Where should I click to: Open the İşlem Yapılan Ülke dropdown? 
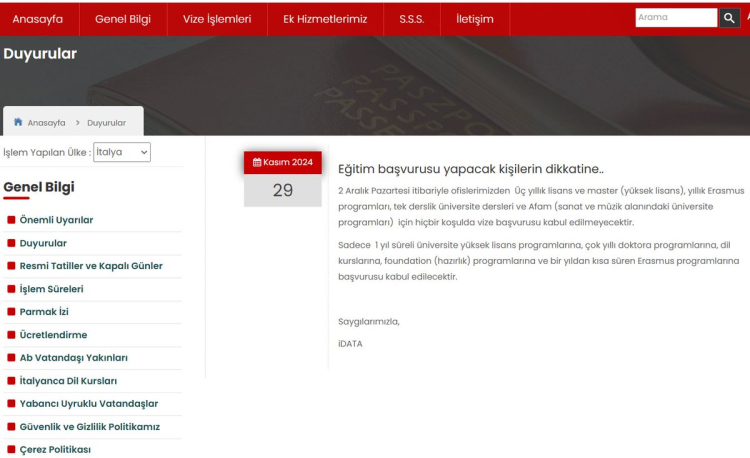pos(122,152)
